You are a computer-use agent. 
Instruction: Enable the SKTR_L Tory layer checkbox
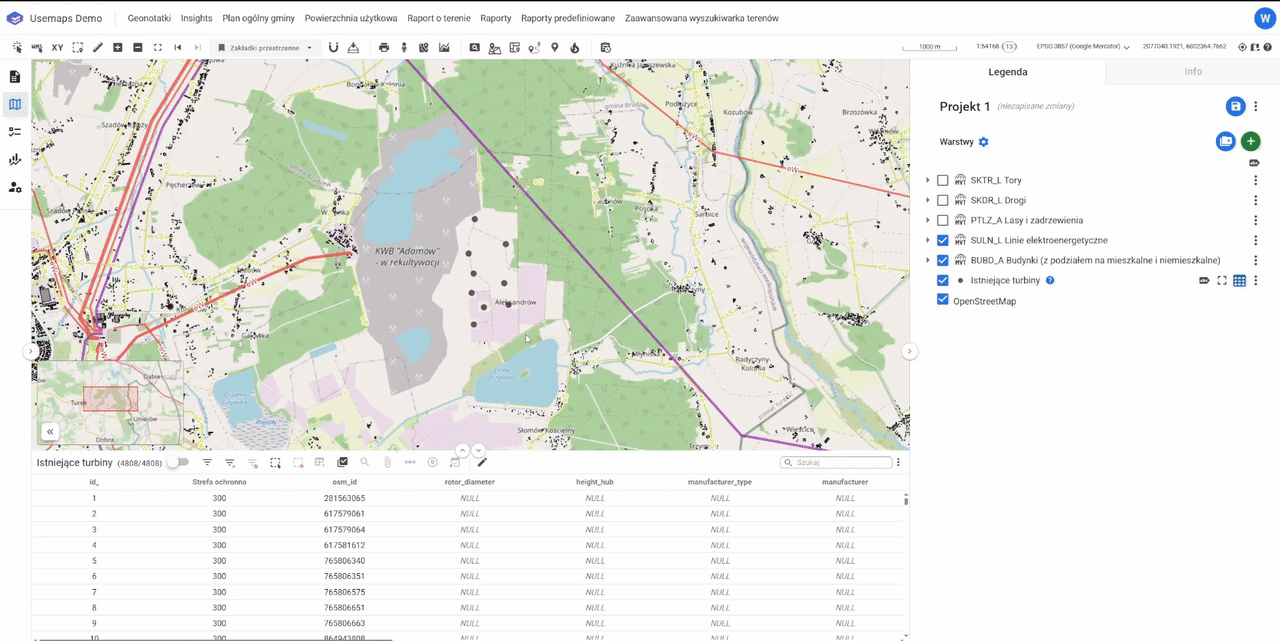(942, 181)
